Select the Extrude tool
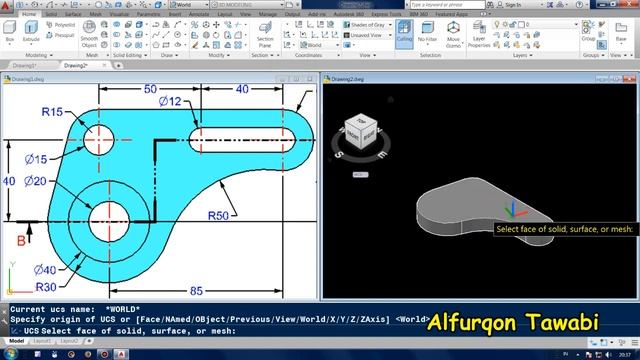640x360 pixels. [x=31, y=32]
